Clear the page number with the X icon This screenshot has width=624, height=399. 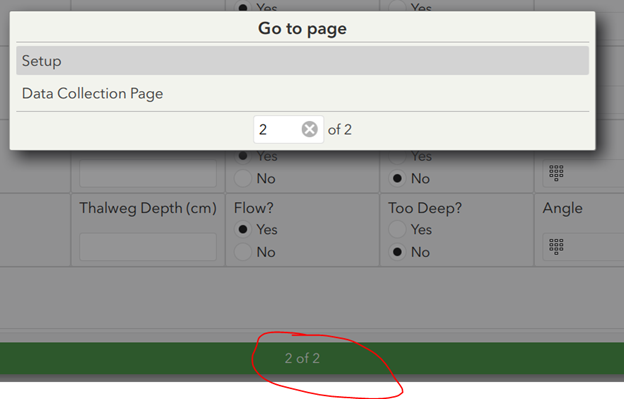309,129
